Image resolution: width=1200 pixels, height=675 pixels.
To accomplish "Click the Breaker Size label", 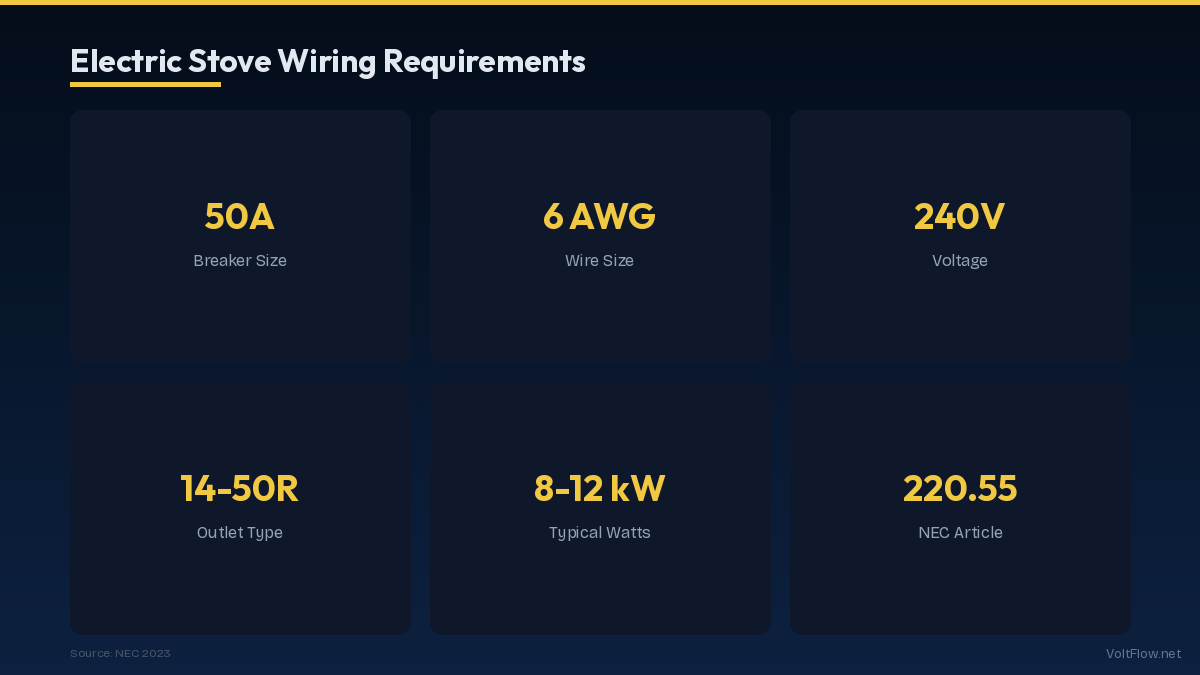I will click(x=240, y=261).
